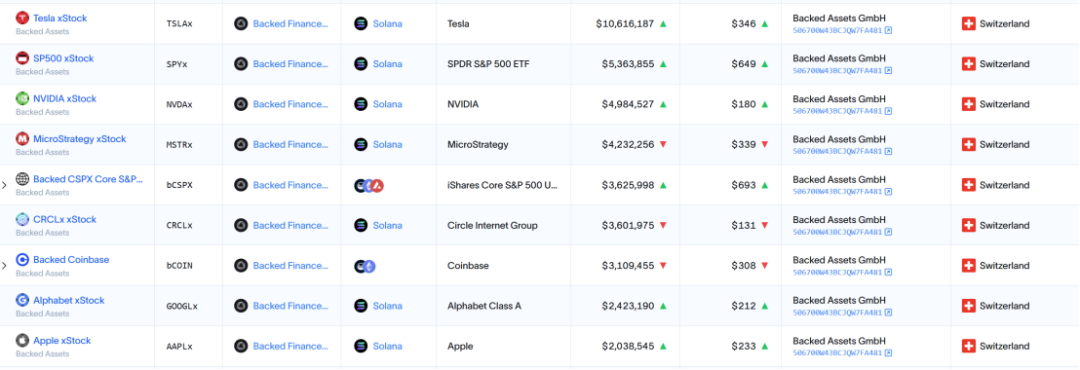Image resolution: width=1080 pixels, height=370 pixels.
Task: Click the LEI code link in the Alphabet row
Action: click(838, 313)
